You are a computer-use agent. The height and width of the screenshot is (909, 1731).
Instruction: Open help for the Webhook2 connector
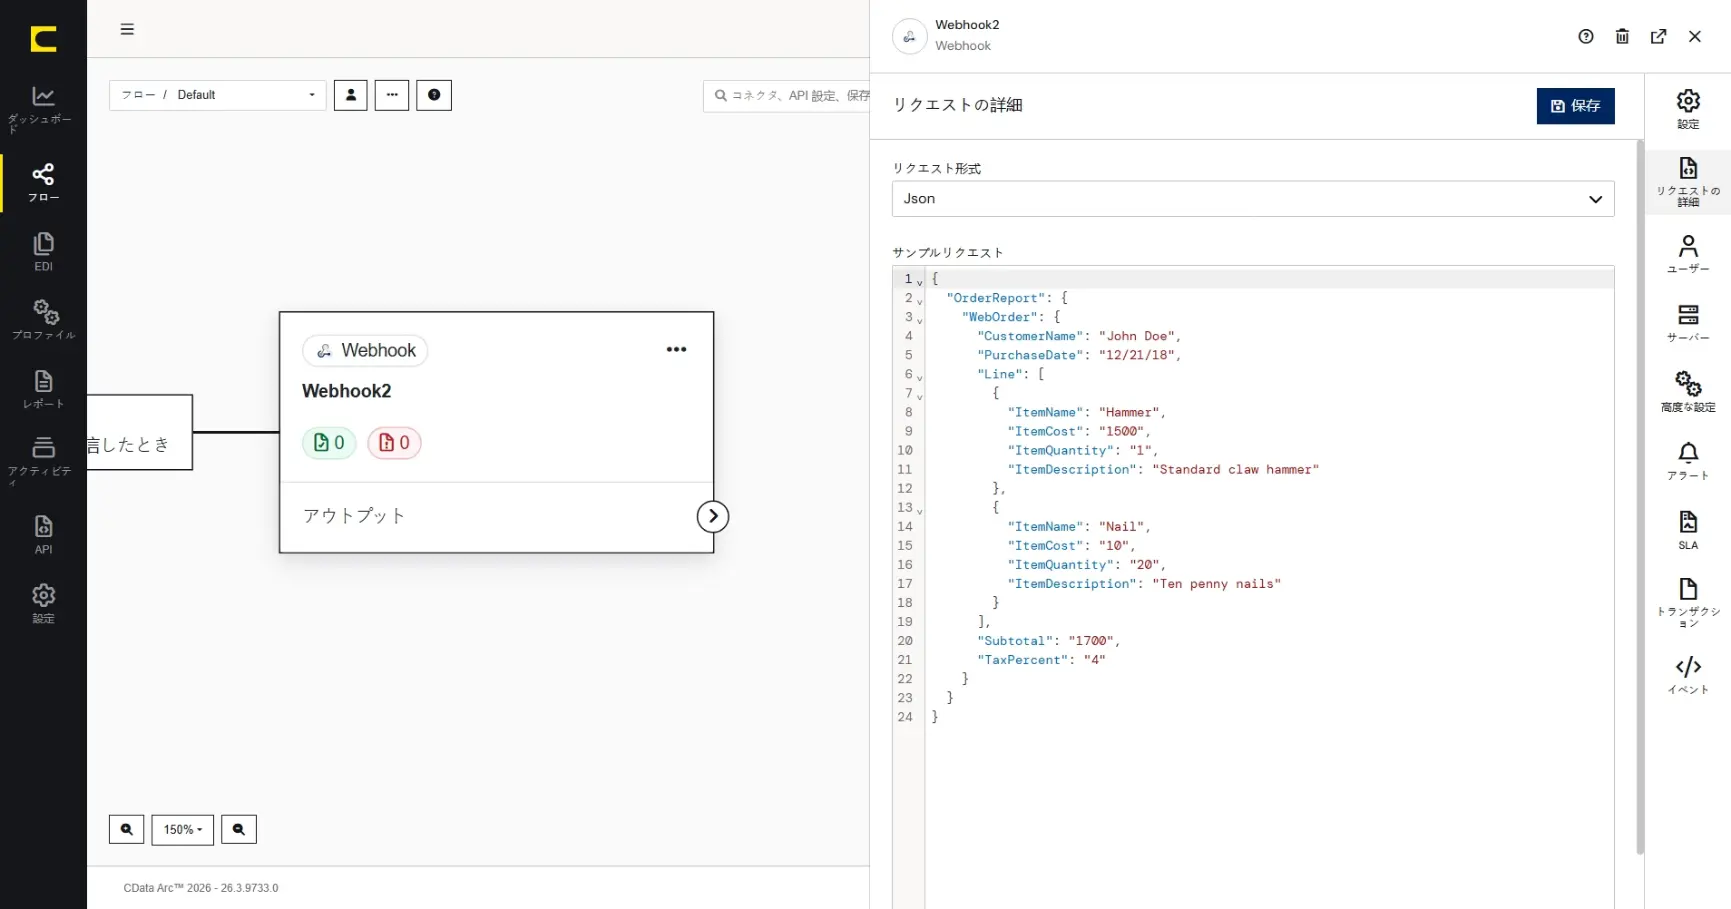(1586, 36)
